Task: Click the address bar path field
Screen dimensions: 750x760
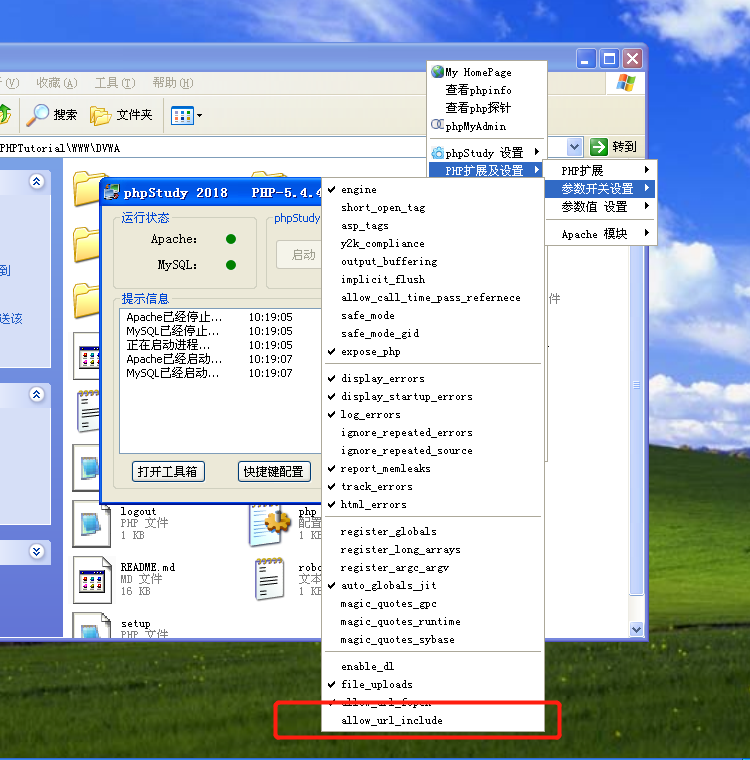Action: (x=213, y=148)
